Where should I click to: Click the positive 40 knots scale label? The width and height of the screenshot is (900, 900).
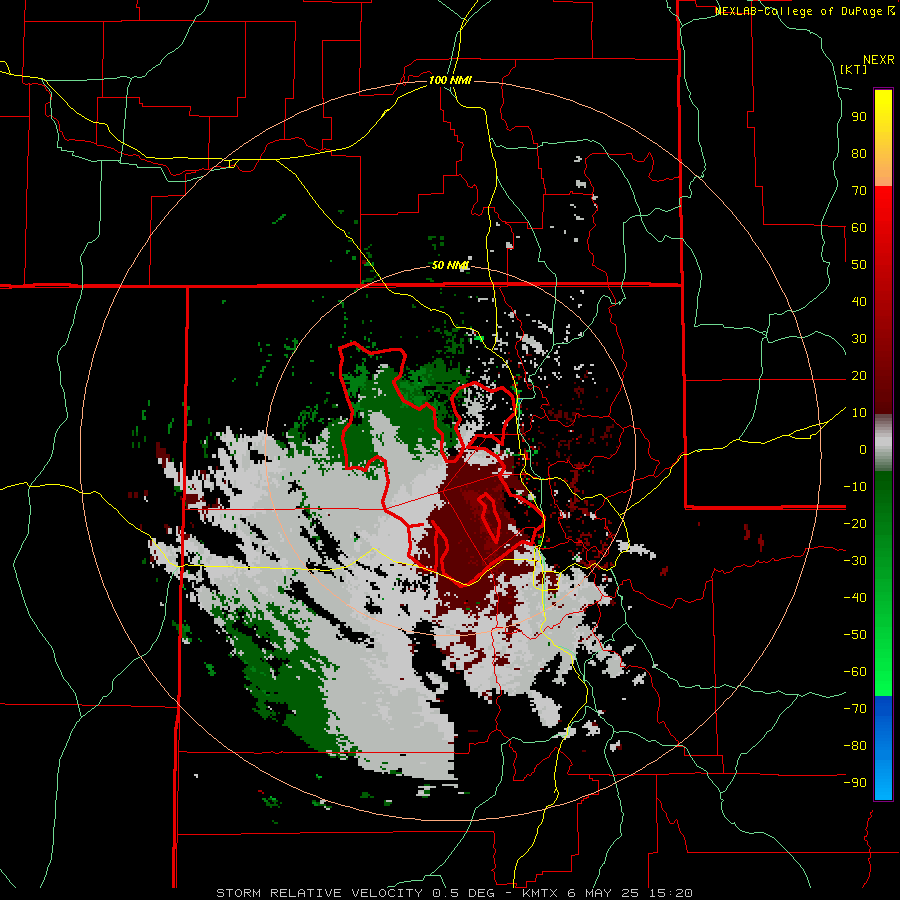point(859,302)
